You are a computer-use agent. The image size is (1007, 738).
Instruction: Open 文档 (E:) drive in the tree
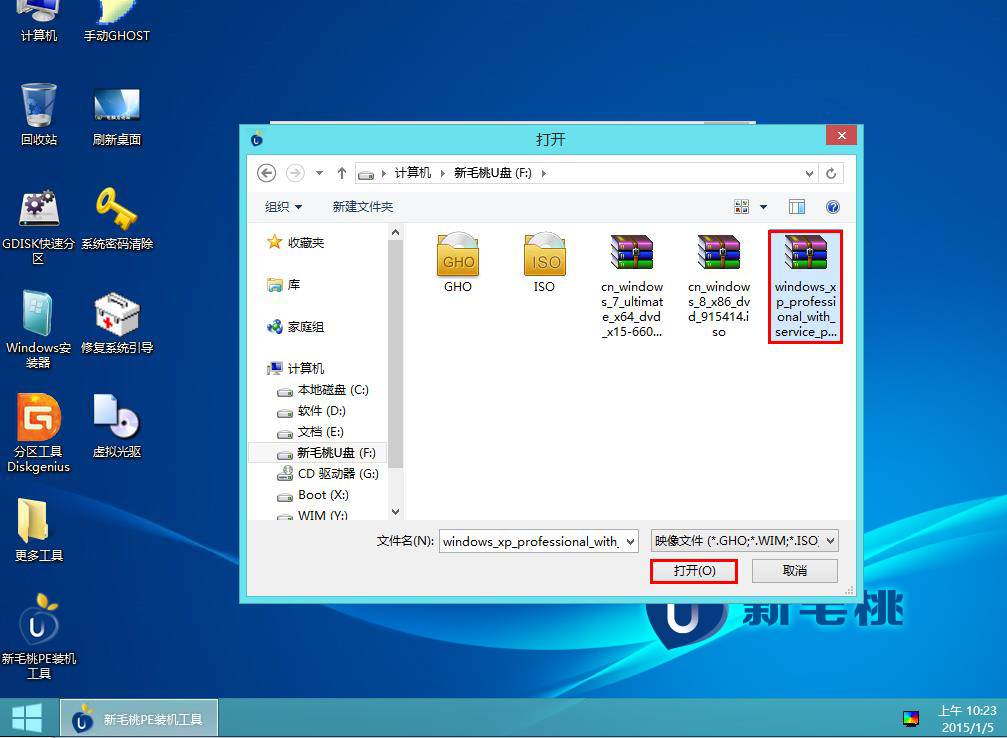pos(310,432)
